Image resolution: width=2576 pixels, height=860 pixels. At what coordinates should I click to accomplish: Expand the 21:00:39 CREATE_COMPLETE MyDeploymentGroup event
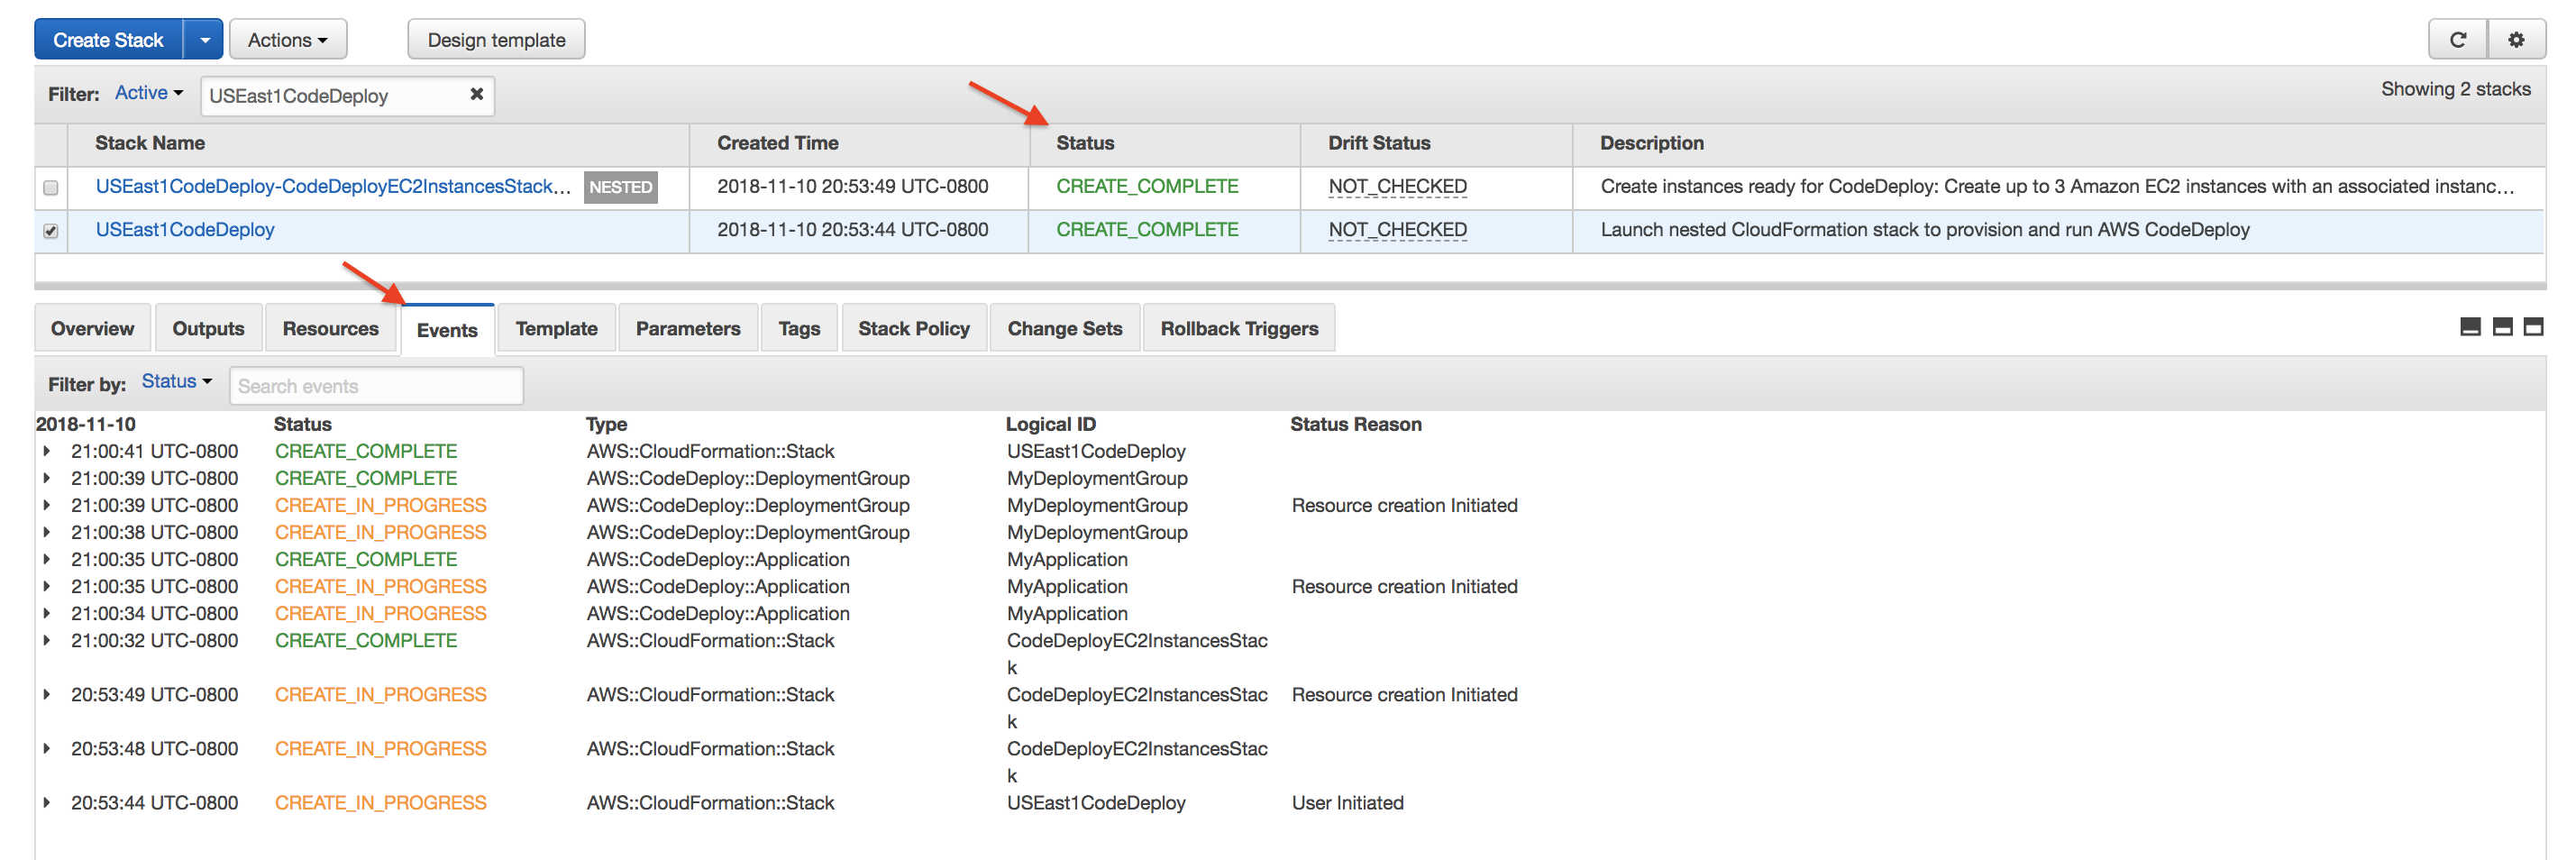(47, 478)
